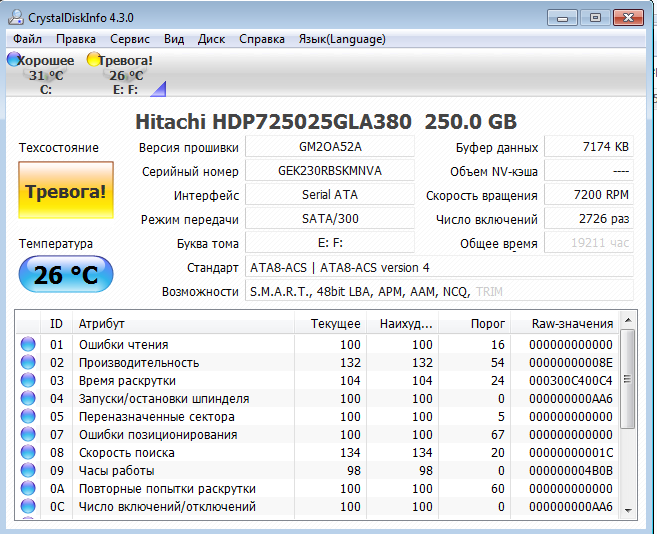657x534 pixels.
Task: Select the Ошибки чтения attribute row
Action: [317, 345]
